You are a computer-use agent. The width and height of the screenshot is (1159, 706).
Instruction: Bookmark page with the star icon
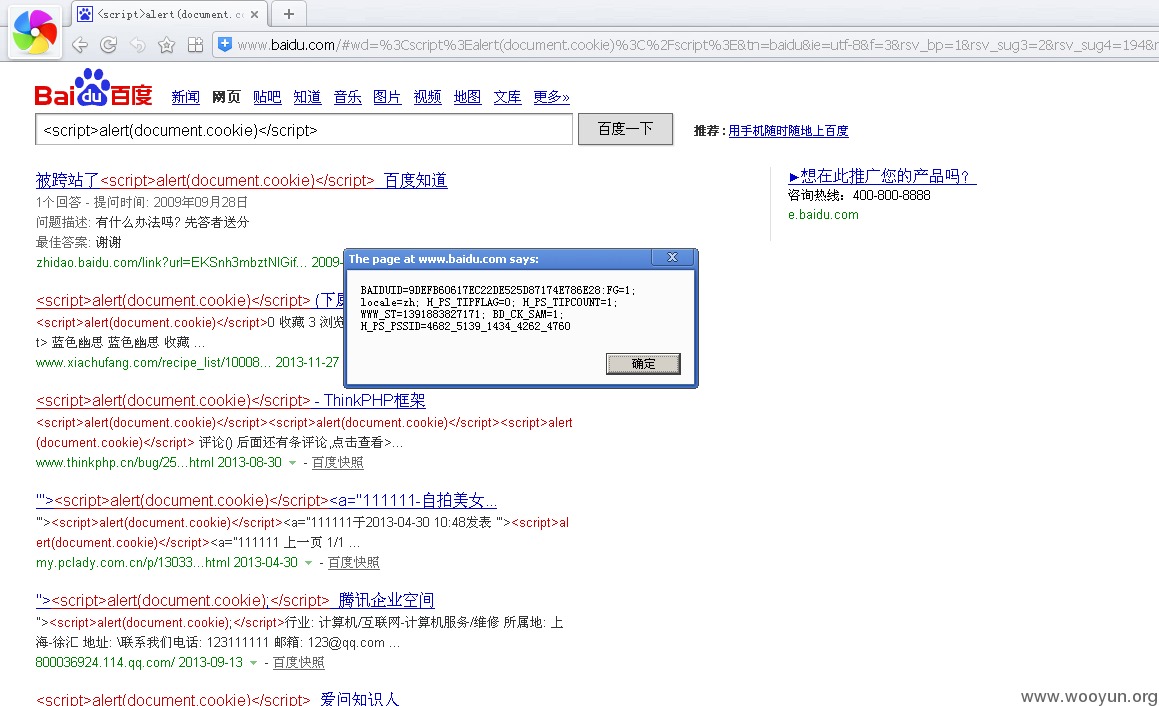tap(166, 45)
